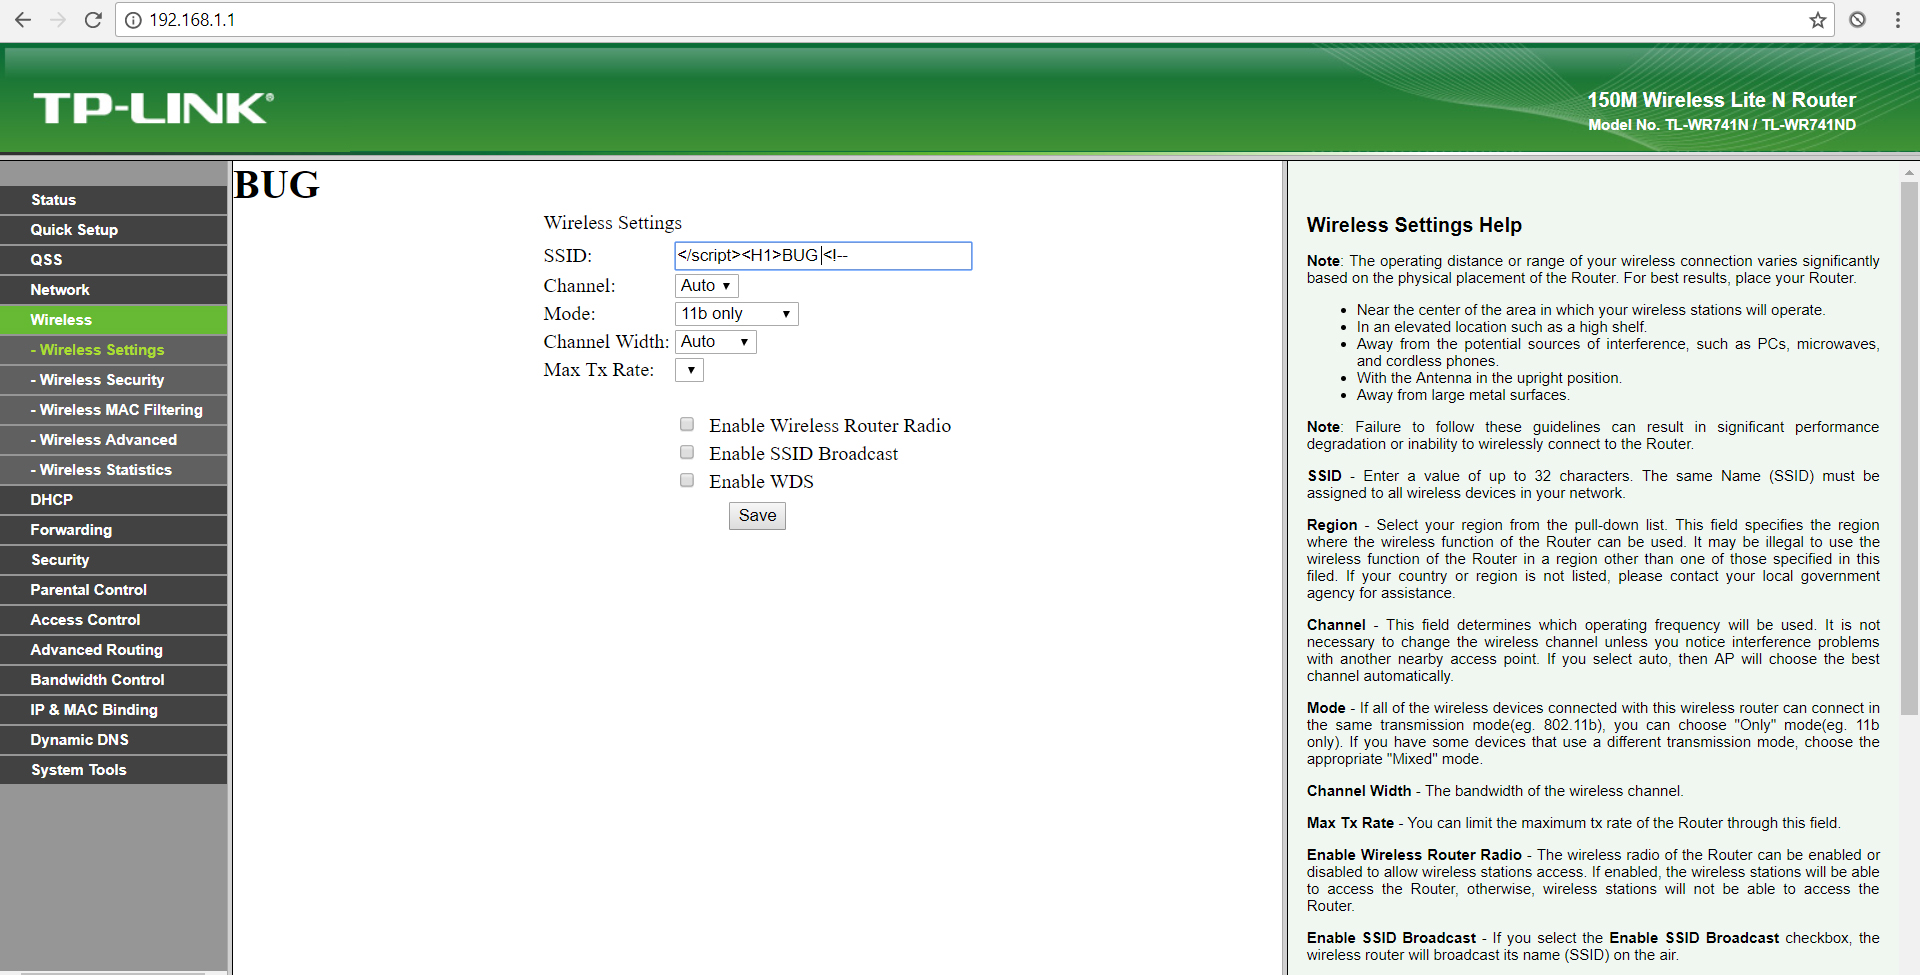Open the QSS menu item
This screenshot has height=975, width=1920.
tap(114, 260)
